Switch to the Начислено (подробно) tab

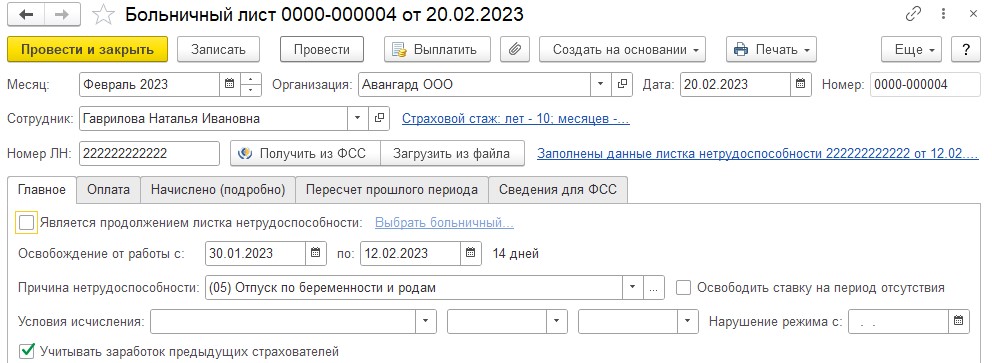(218, 190)
